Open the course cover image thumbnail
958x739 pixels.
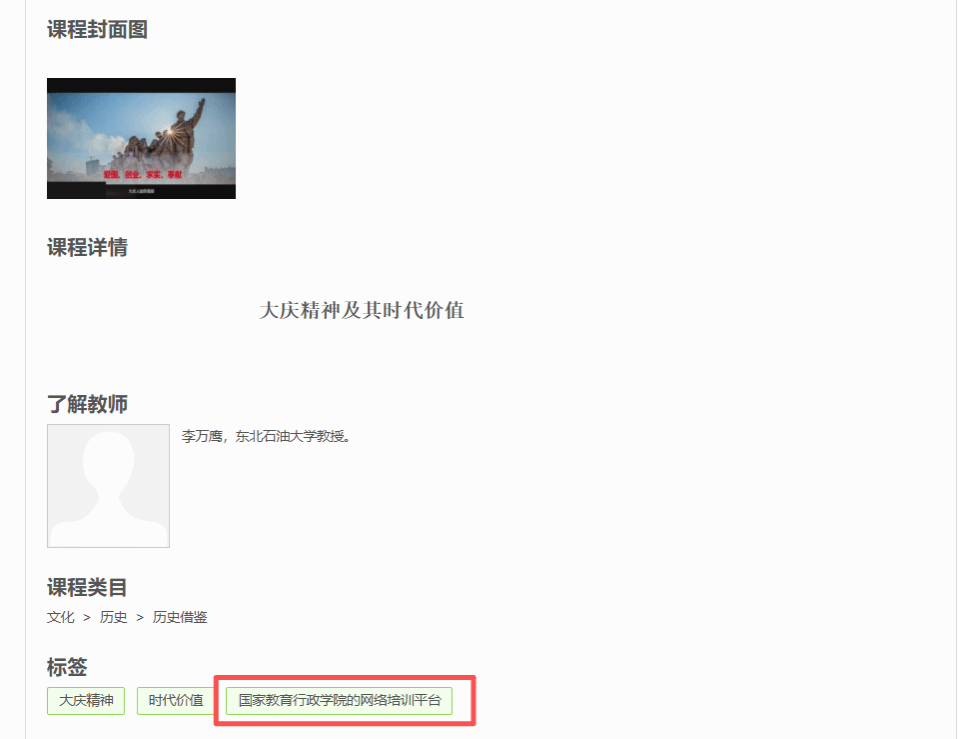141,138
